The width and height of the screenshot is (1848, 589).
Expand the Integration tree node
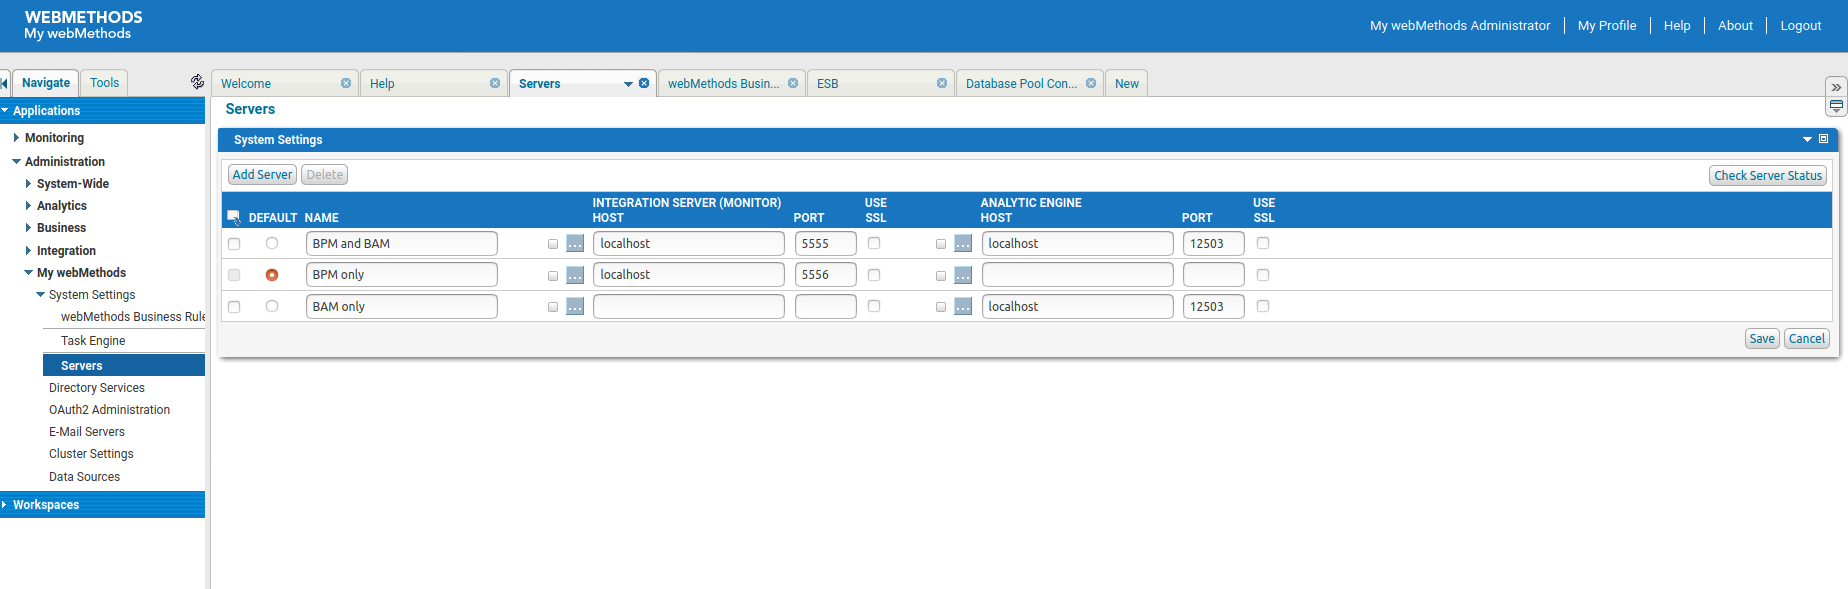pyautogui.click(x=28, y=250)
